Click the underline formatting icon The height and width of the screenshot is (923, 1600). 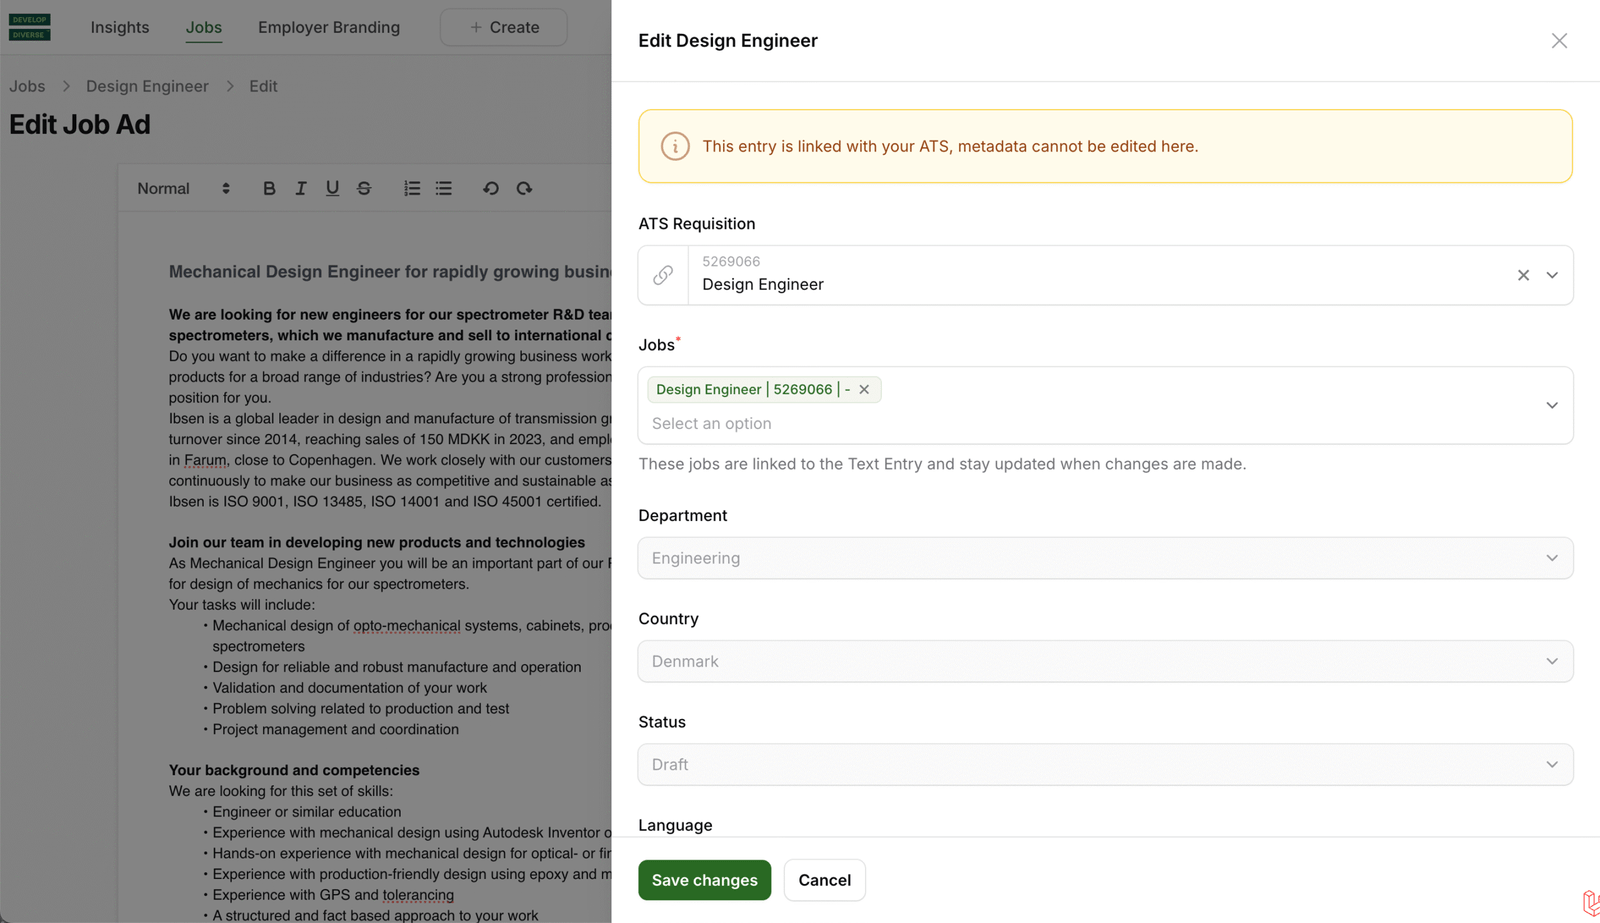click(332, 188)
